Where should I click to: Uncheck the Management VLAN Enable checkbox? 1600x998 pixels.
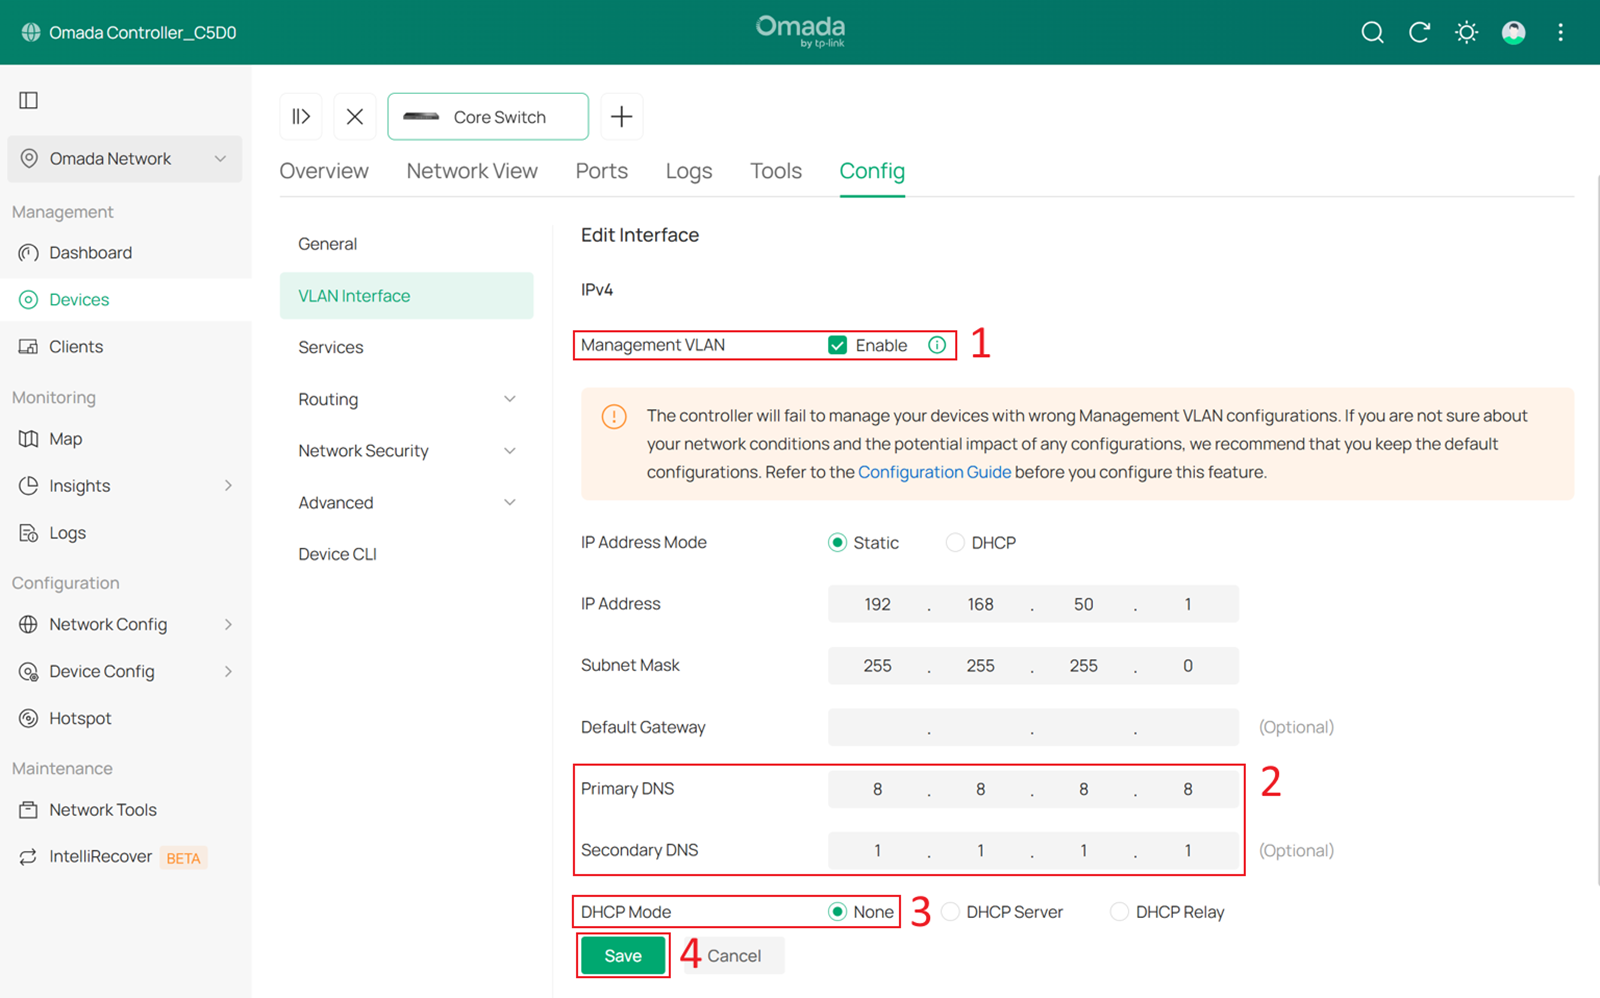(x=838, y=344)
